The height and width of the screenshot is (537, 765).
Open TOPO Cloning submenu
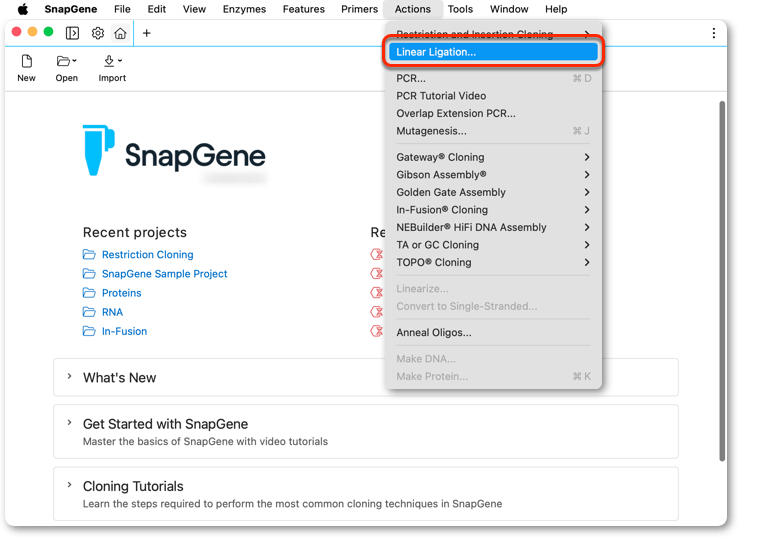click(493, 262)
